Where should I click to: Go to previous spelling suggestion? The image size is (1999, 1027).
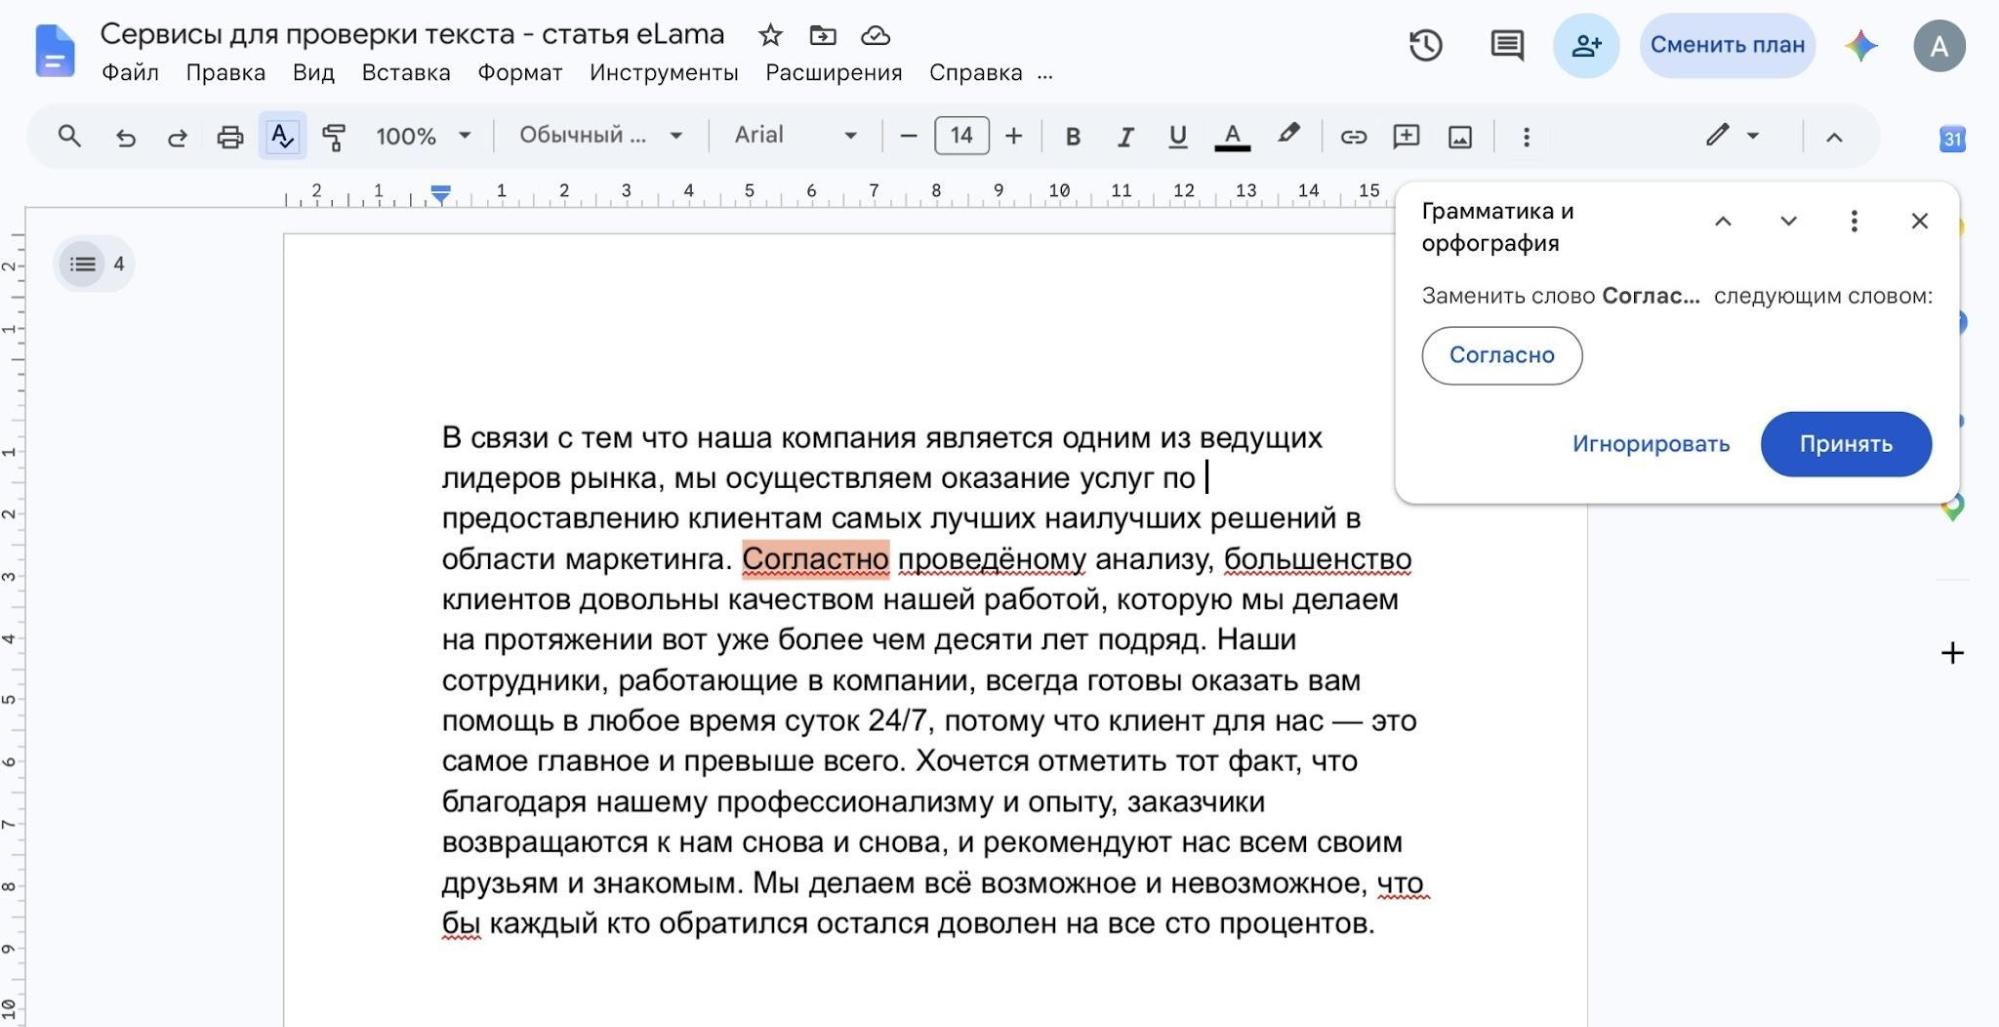click(x=1723, y=221)
